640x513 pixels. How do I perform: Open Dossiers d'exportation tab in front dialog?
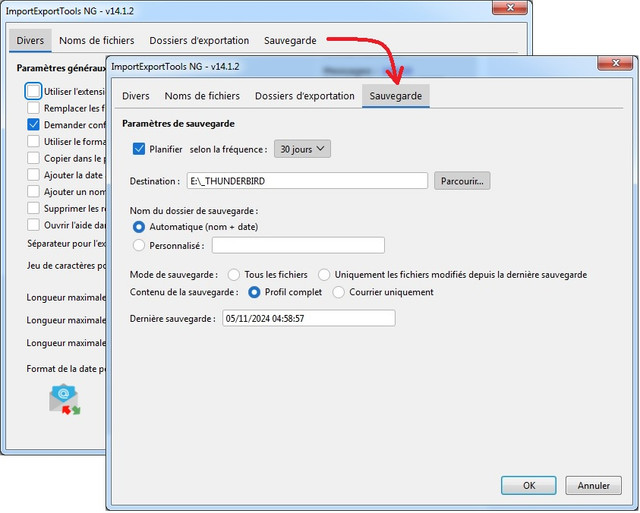tap(304, 96)
